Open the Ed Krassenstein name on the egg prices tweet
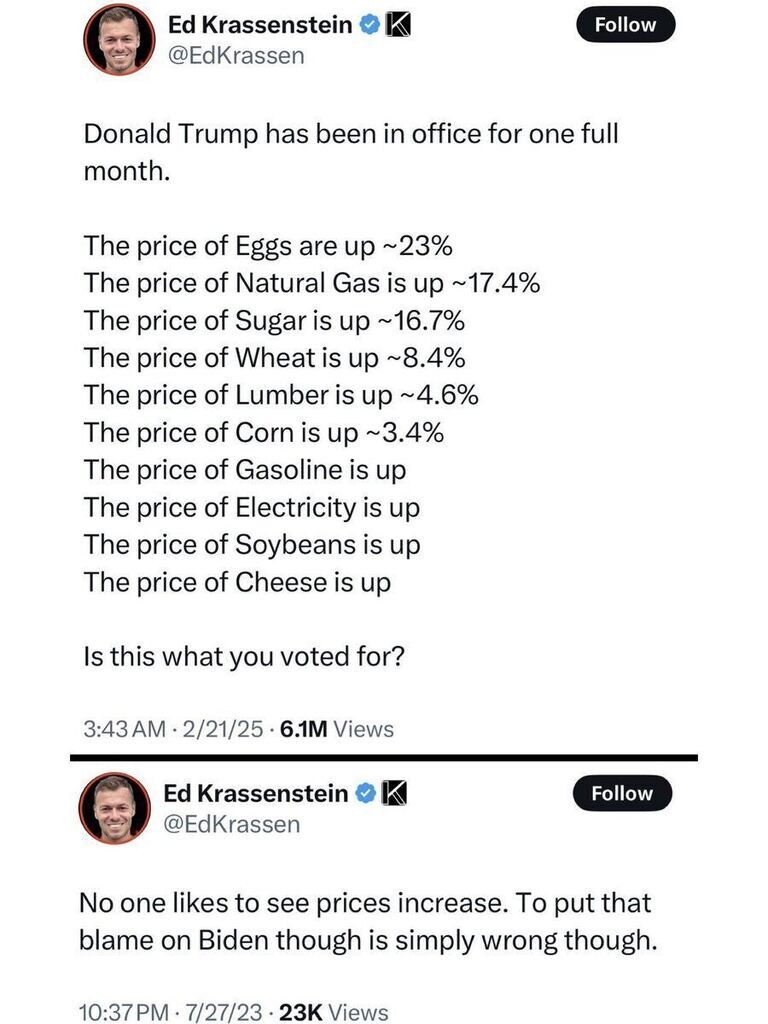Image resolution: width=768 pixels, height=1024 pixels. click(x=260, y=25)
